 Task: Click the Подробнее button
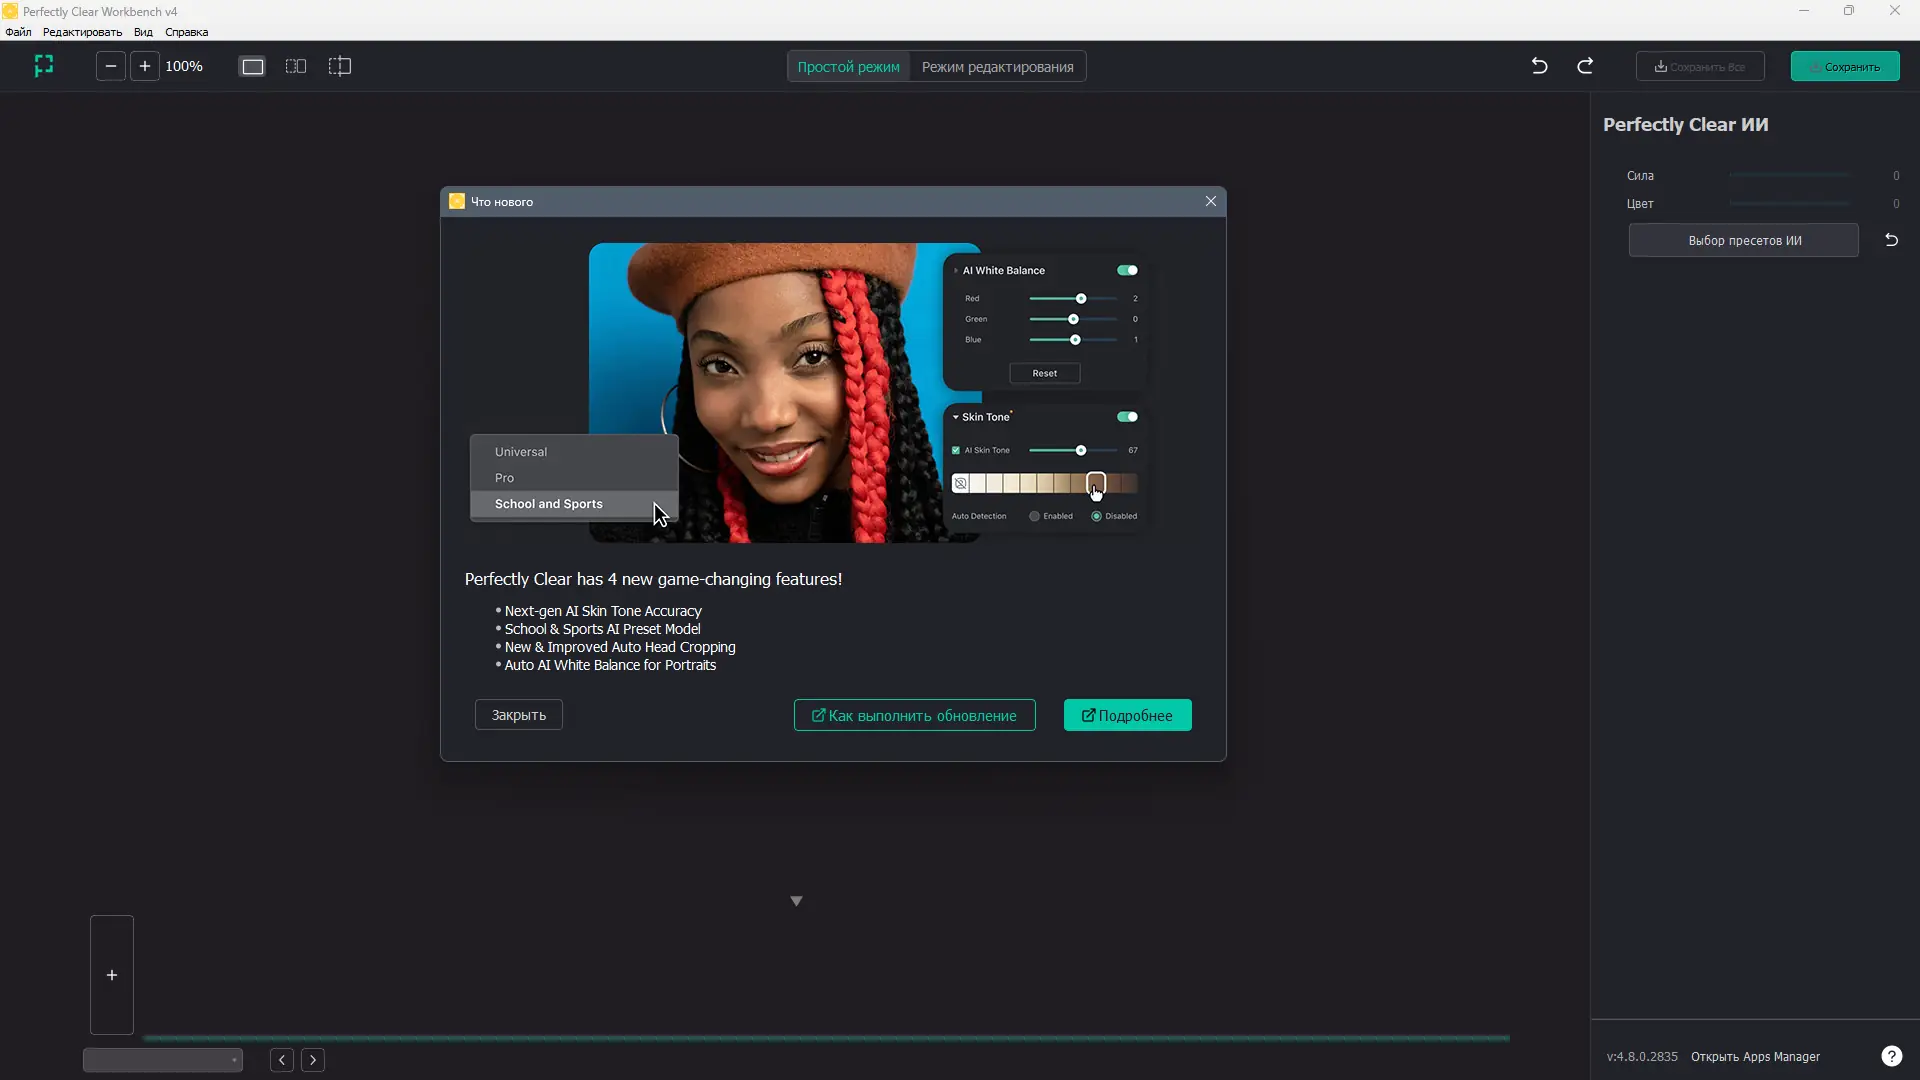coord(1127,715)
